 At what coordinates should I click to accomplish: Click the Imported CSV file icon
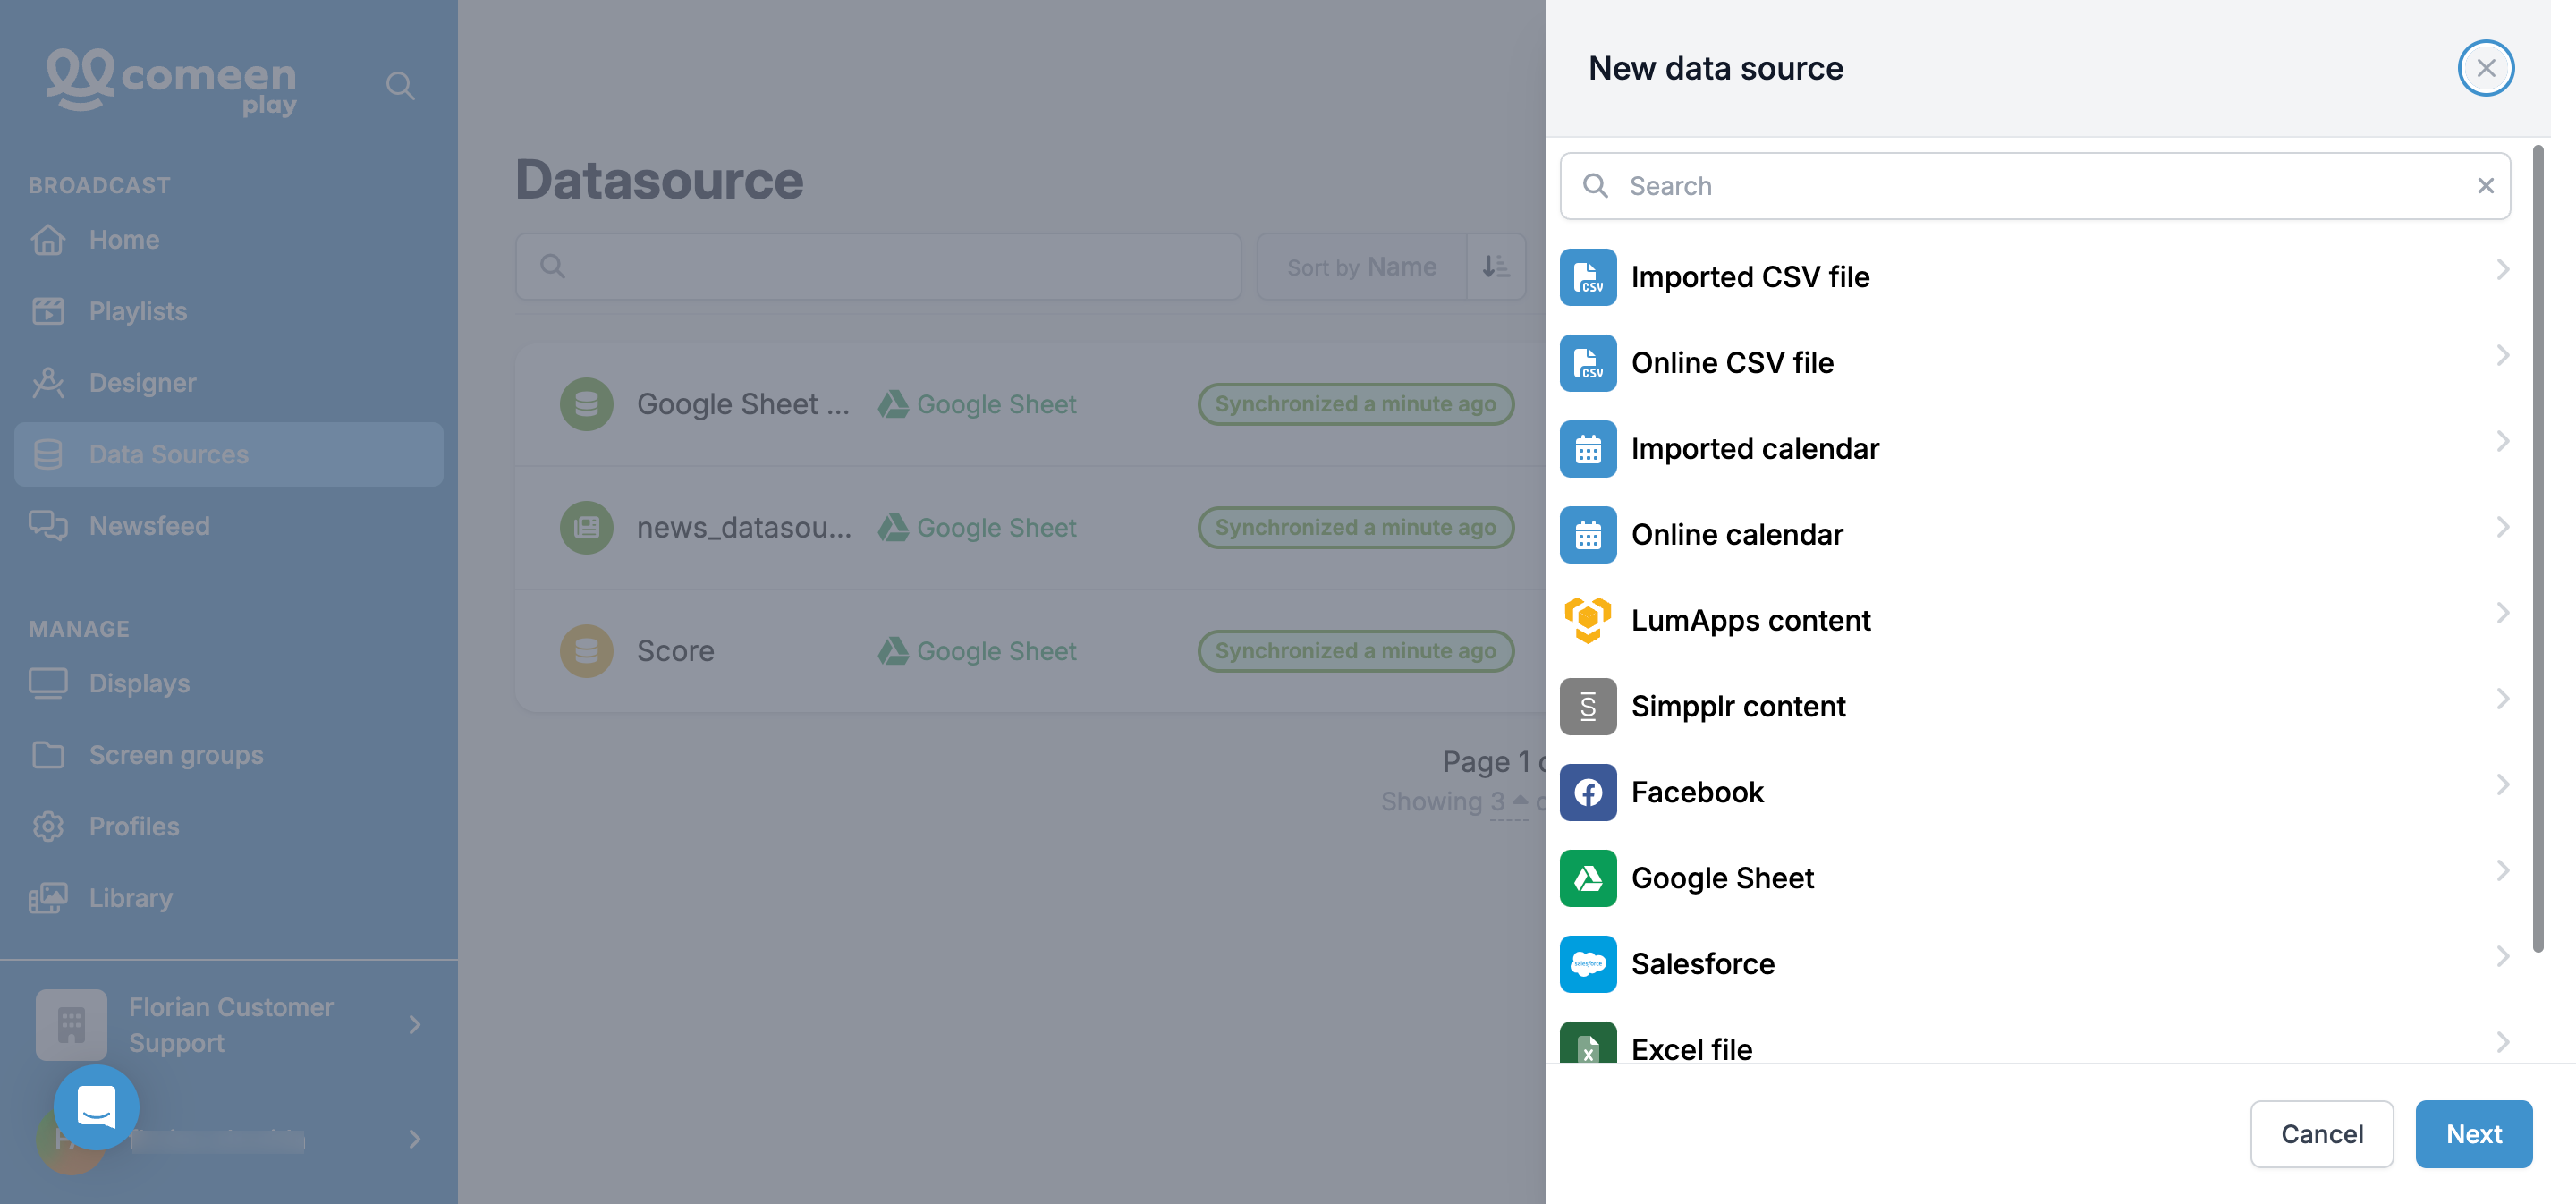[1588, 277]
